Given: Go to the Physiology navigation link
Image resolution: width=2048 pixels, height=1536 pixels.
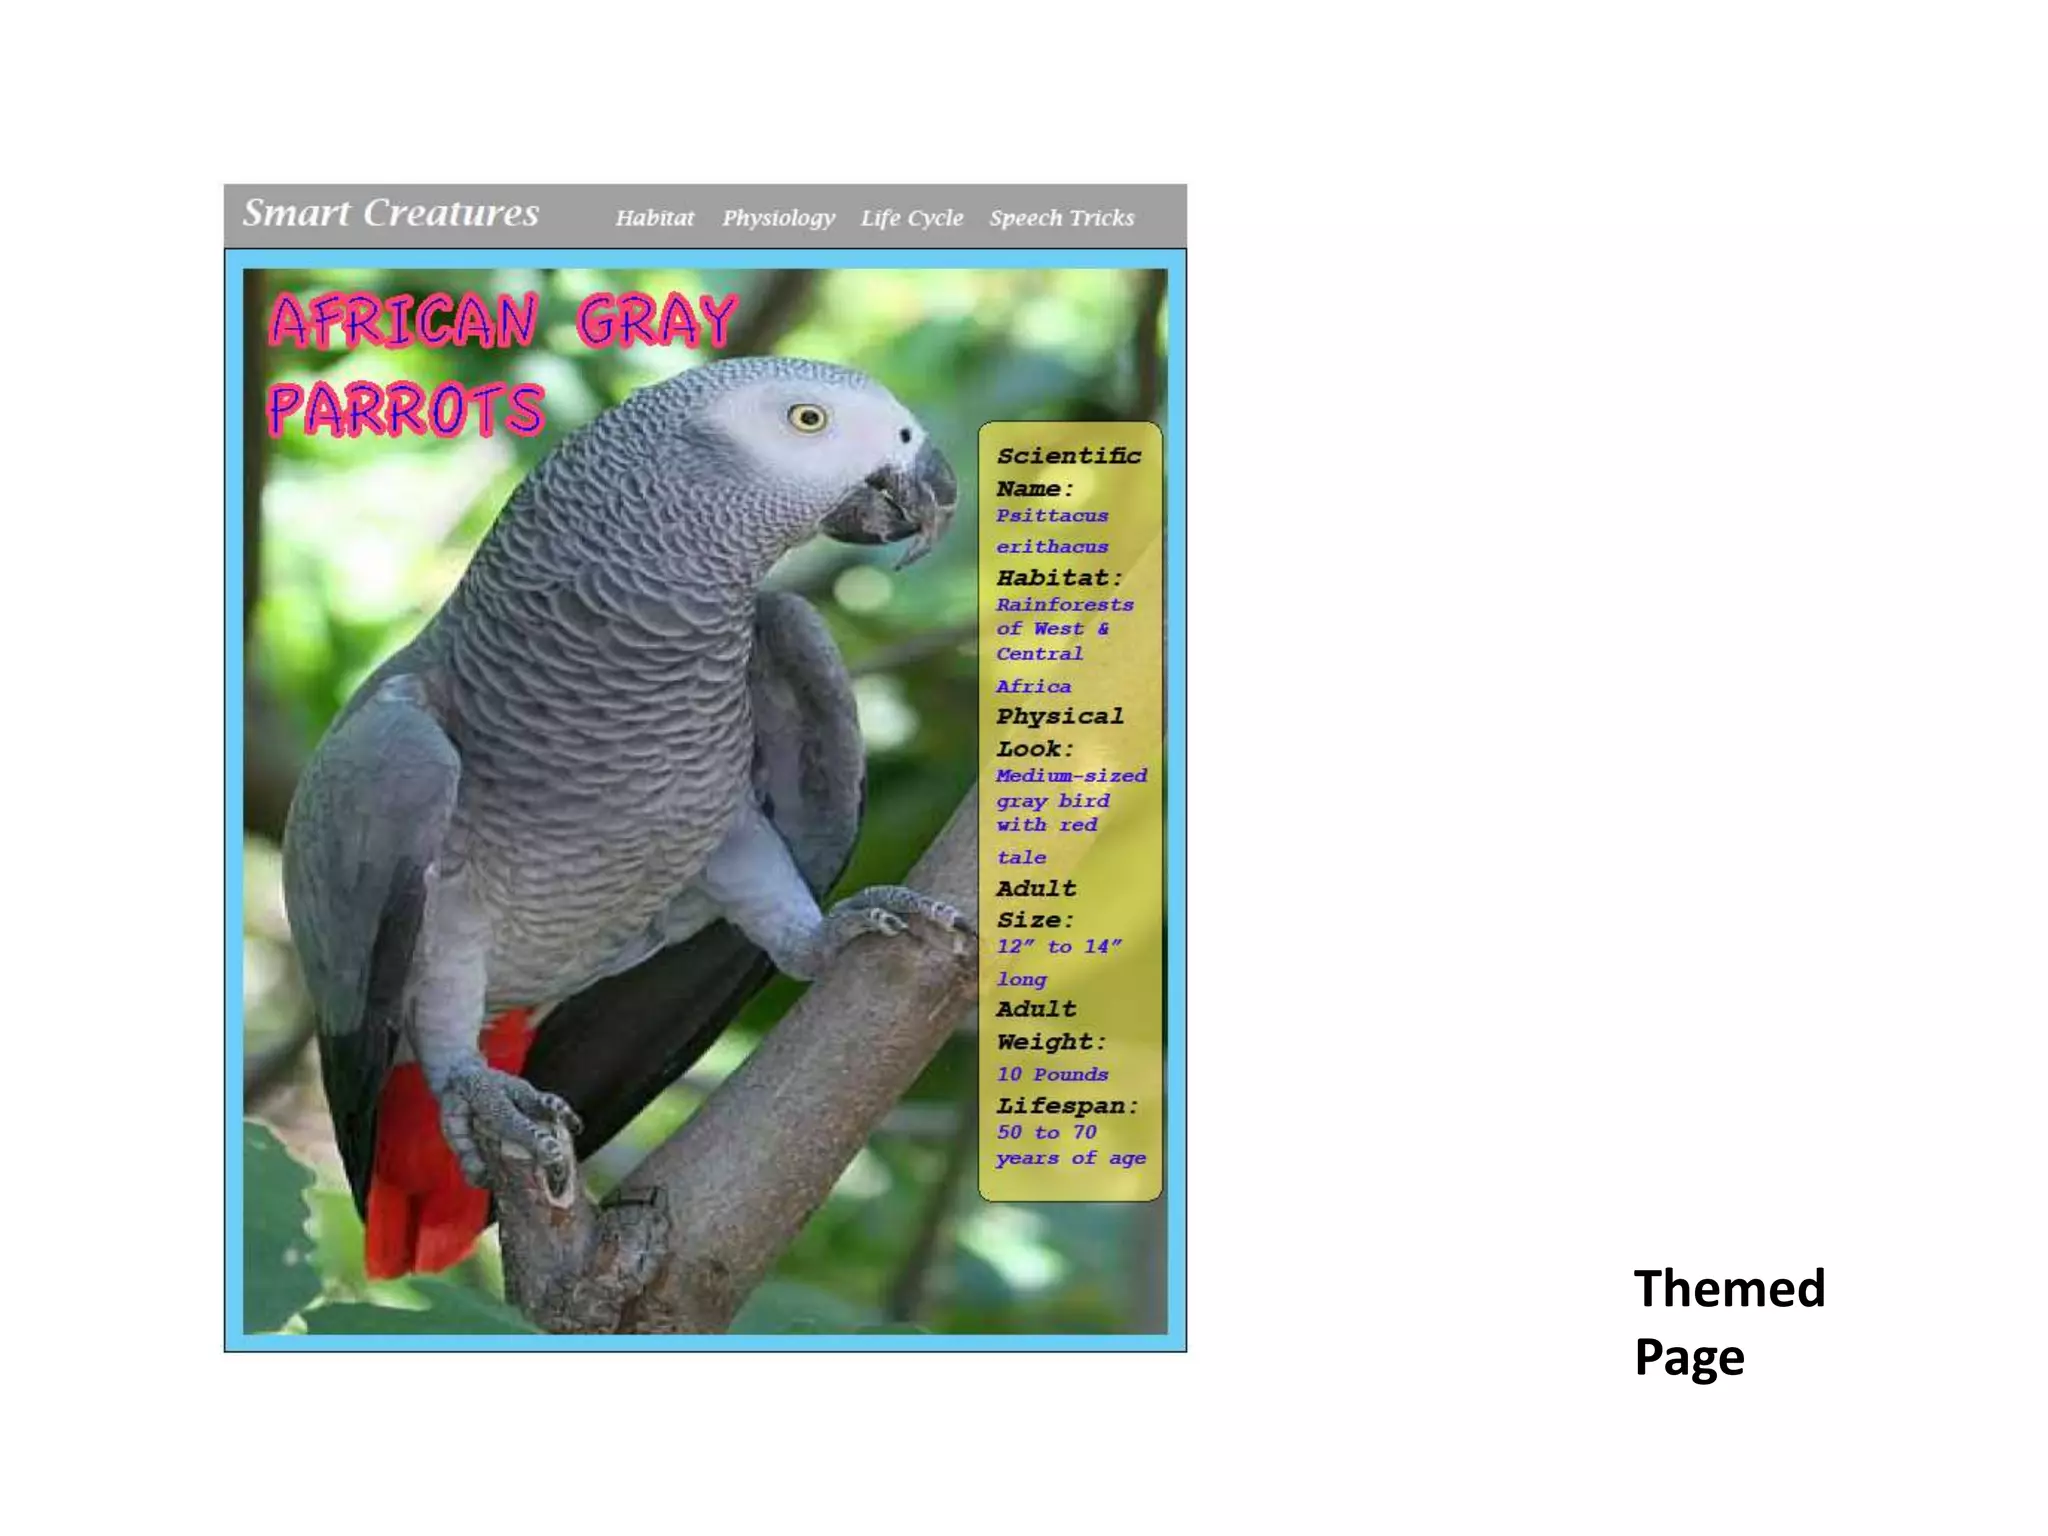Looking at the screenshot, I should click(x=778, y=218).
